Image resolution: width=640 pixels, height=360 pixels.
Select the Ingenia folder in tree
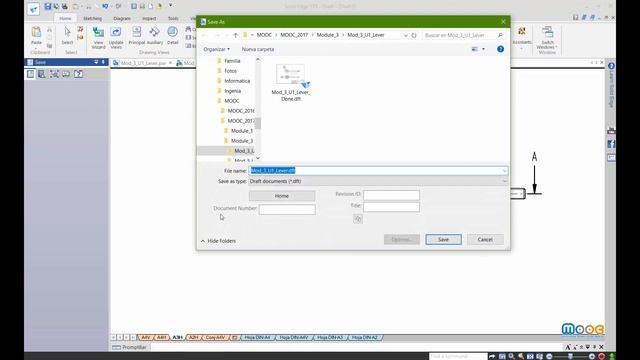tap(232, 91)
